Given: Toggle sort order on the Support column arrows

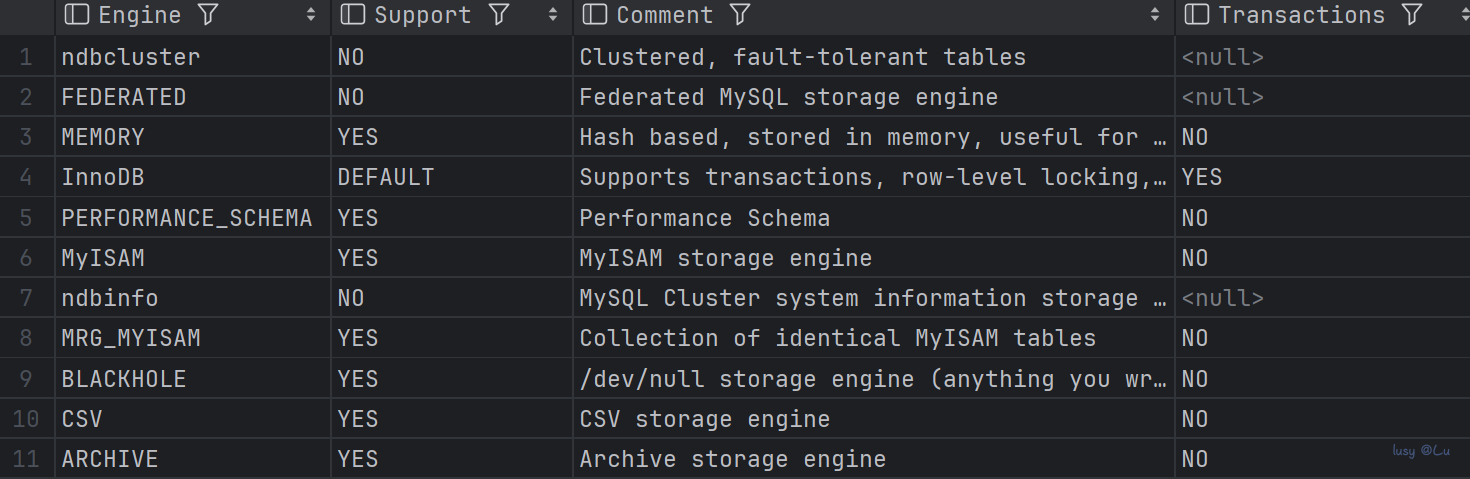Looking at the screenshot, I should [553, 15].
